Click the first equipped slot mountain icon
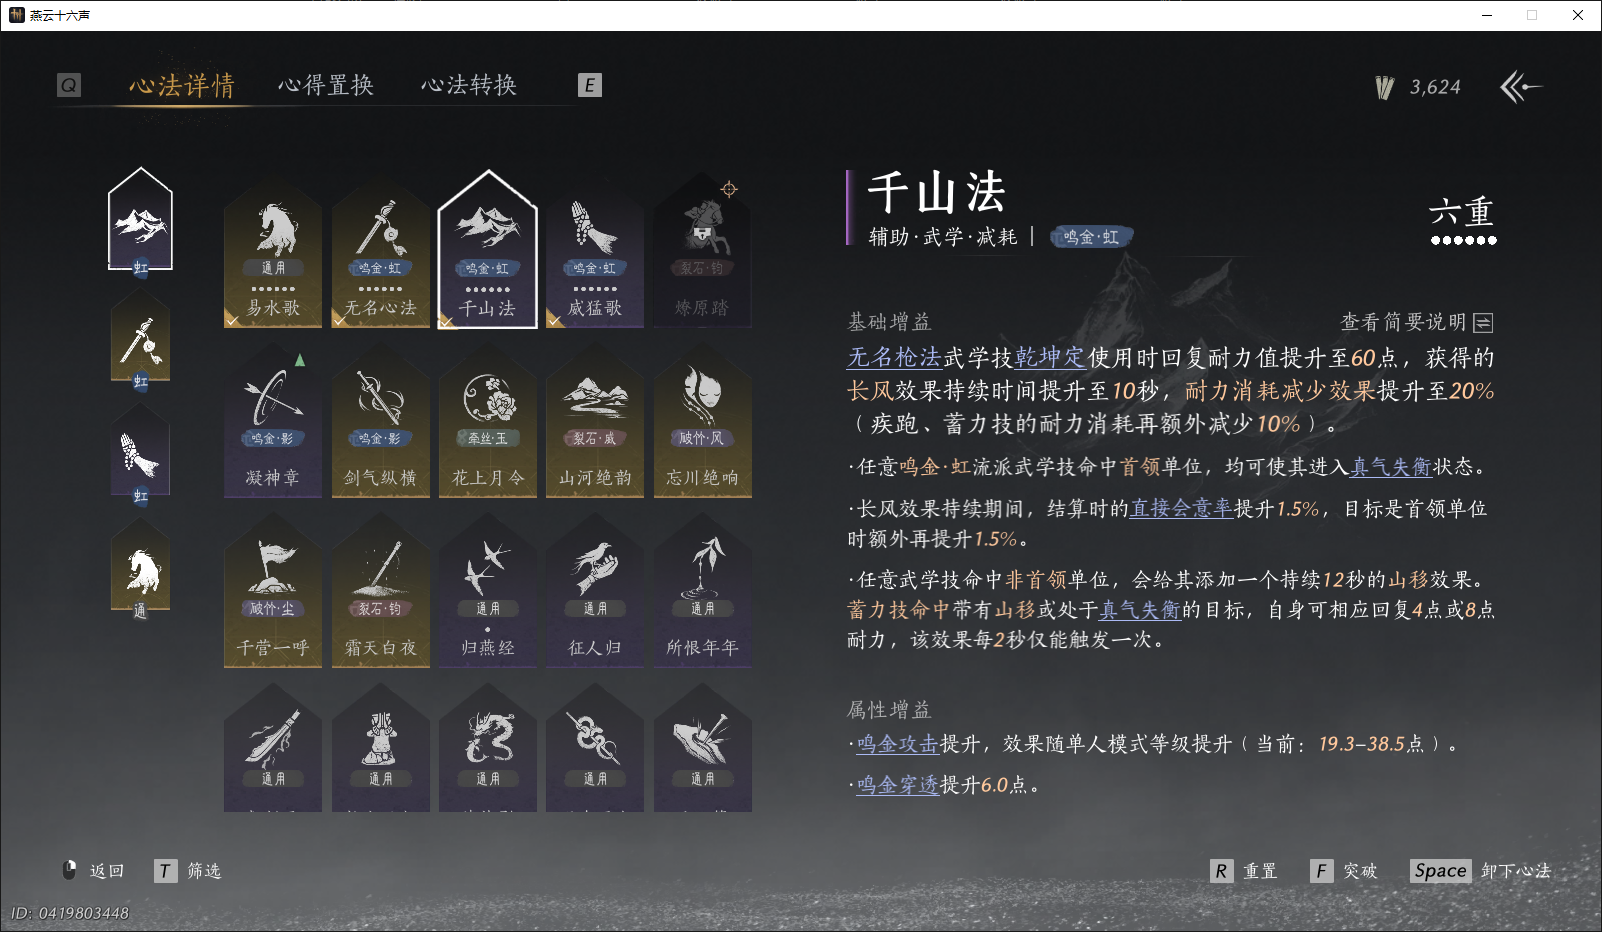 pos(141,221)
